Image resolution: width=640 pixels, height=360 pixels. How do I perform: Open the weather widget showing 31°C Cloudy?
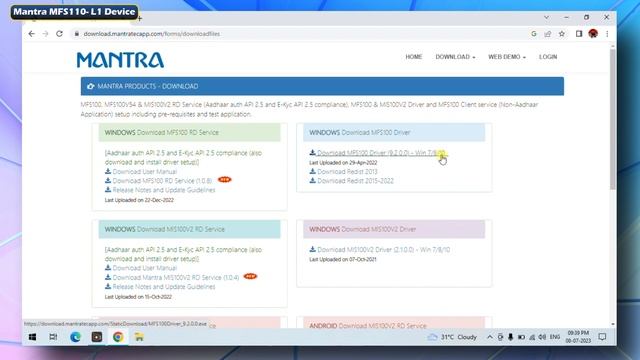click(x=452, y=337)
